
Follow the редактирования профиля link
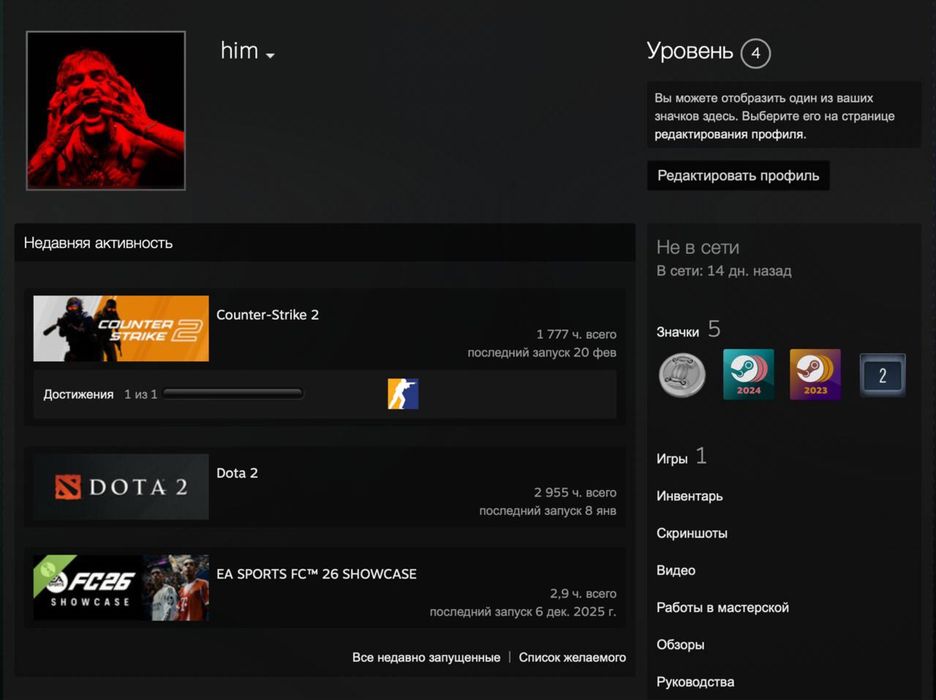[x=730, y=134]
